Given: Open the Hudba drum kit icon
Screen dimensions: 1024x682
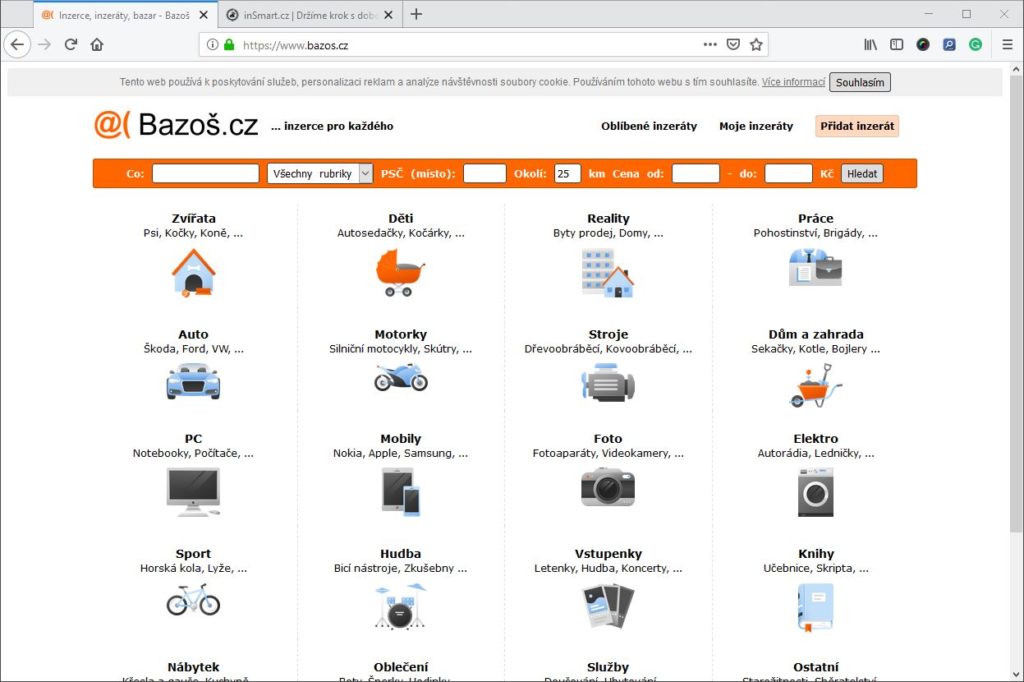Looking at the screenshot, I should (400, 606).
